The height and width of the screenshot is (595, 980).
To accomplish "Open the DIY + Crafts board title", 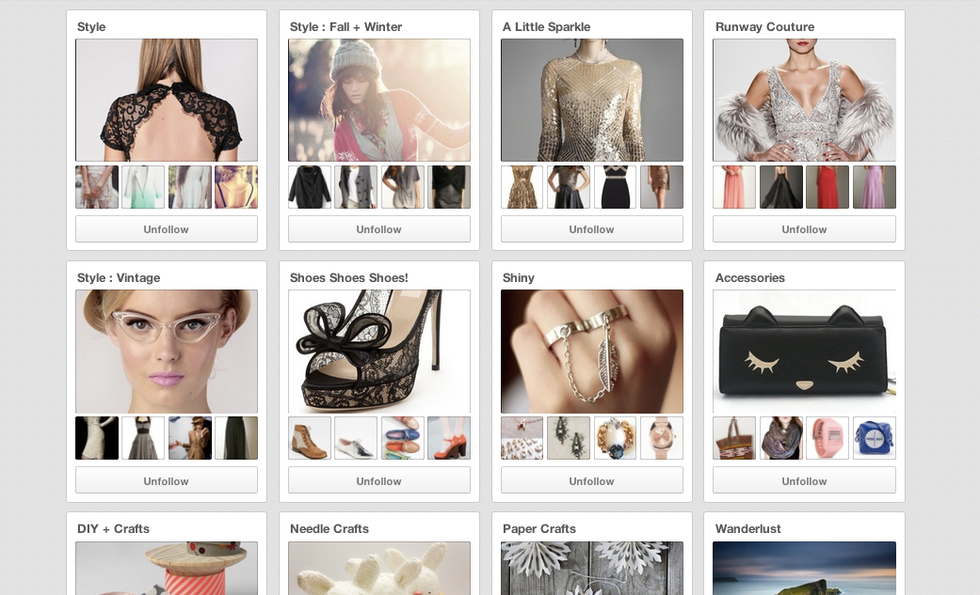I will 113,529.
